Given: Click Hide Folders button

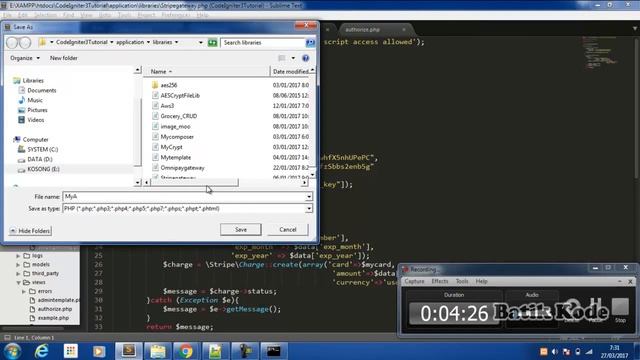Looking at the screenshot, I should point(30,231).
